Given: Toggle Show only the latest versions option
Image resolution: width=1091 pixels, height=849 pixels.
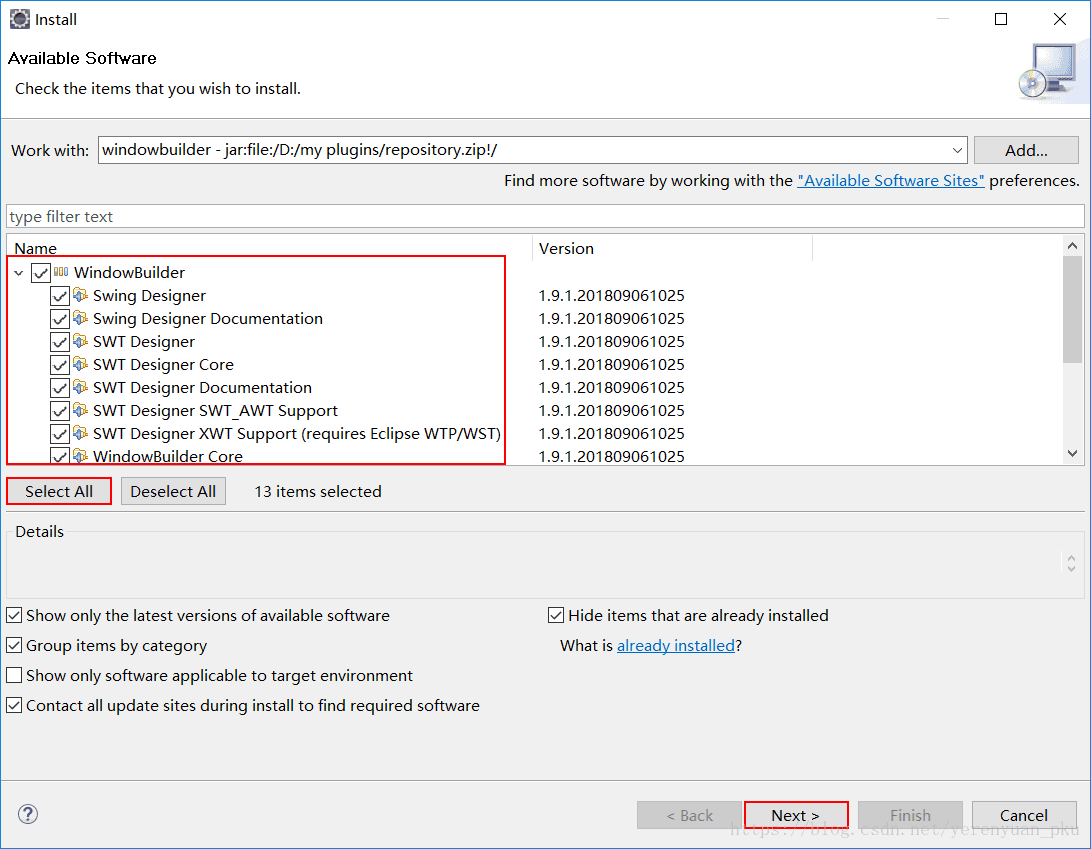Looking at the screenshot, I should click(x=14, y=615).
